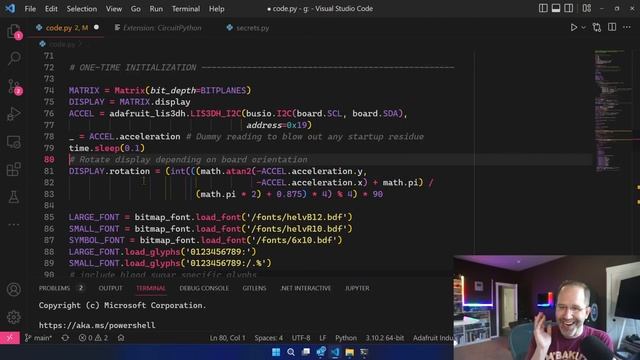
Task: Show the DEBUG CONSOLE panel tab
Action: pyautogui.click(x=204, y=288)
